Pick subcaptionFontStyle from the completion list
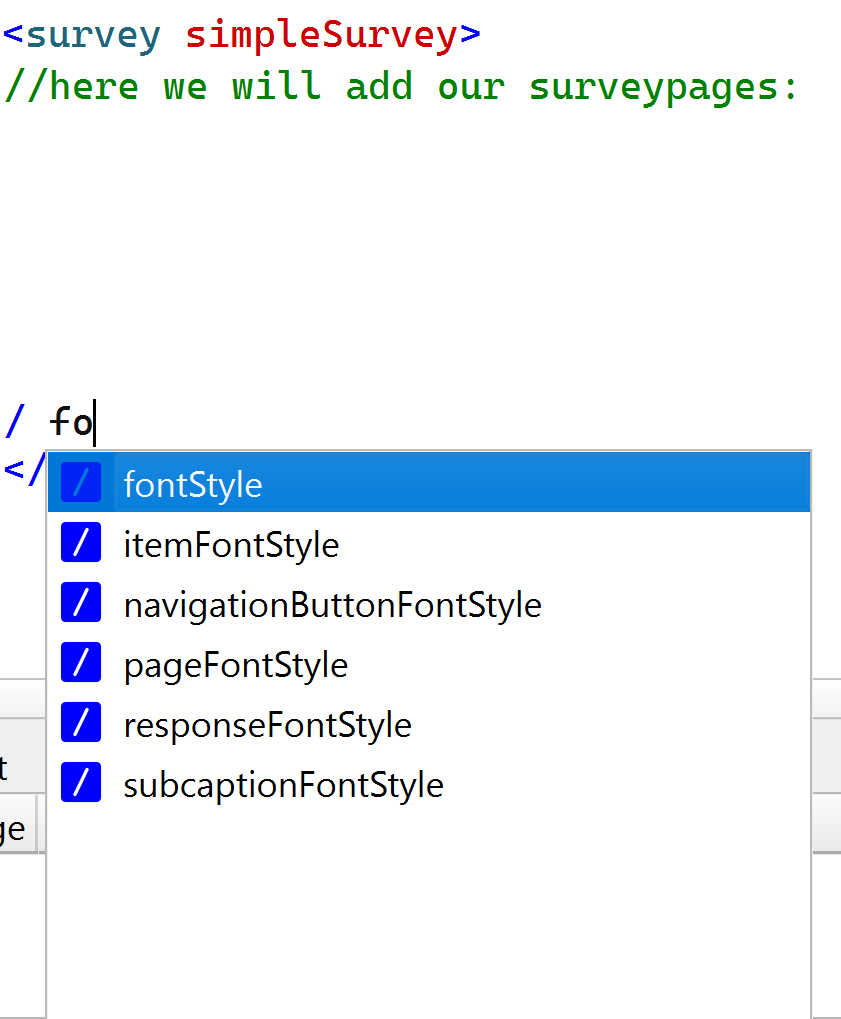 (283, 785)
